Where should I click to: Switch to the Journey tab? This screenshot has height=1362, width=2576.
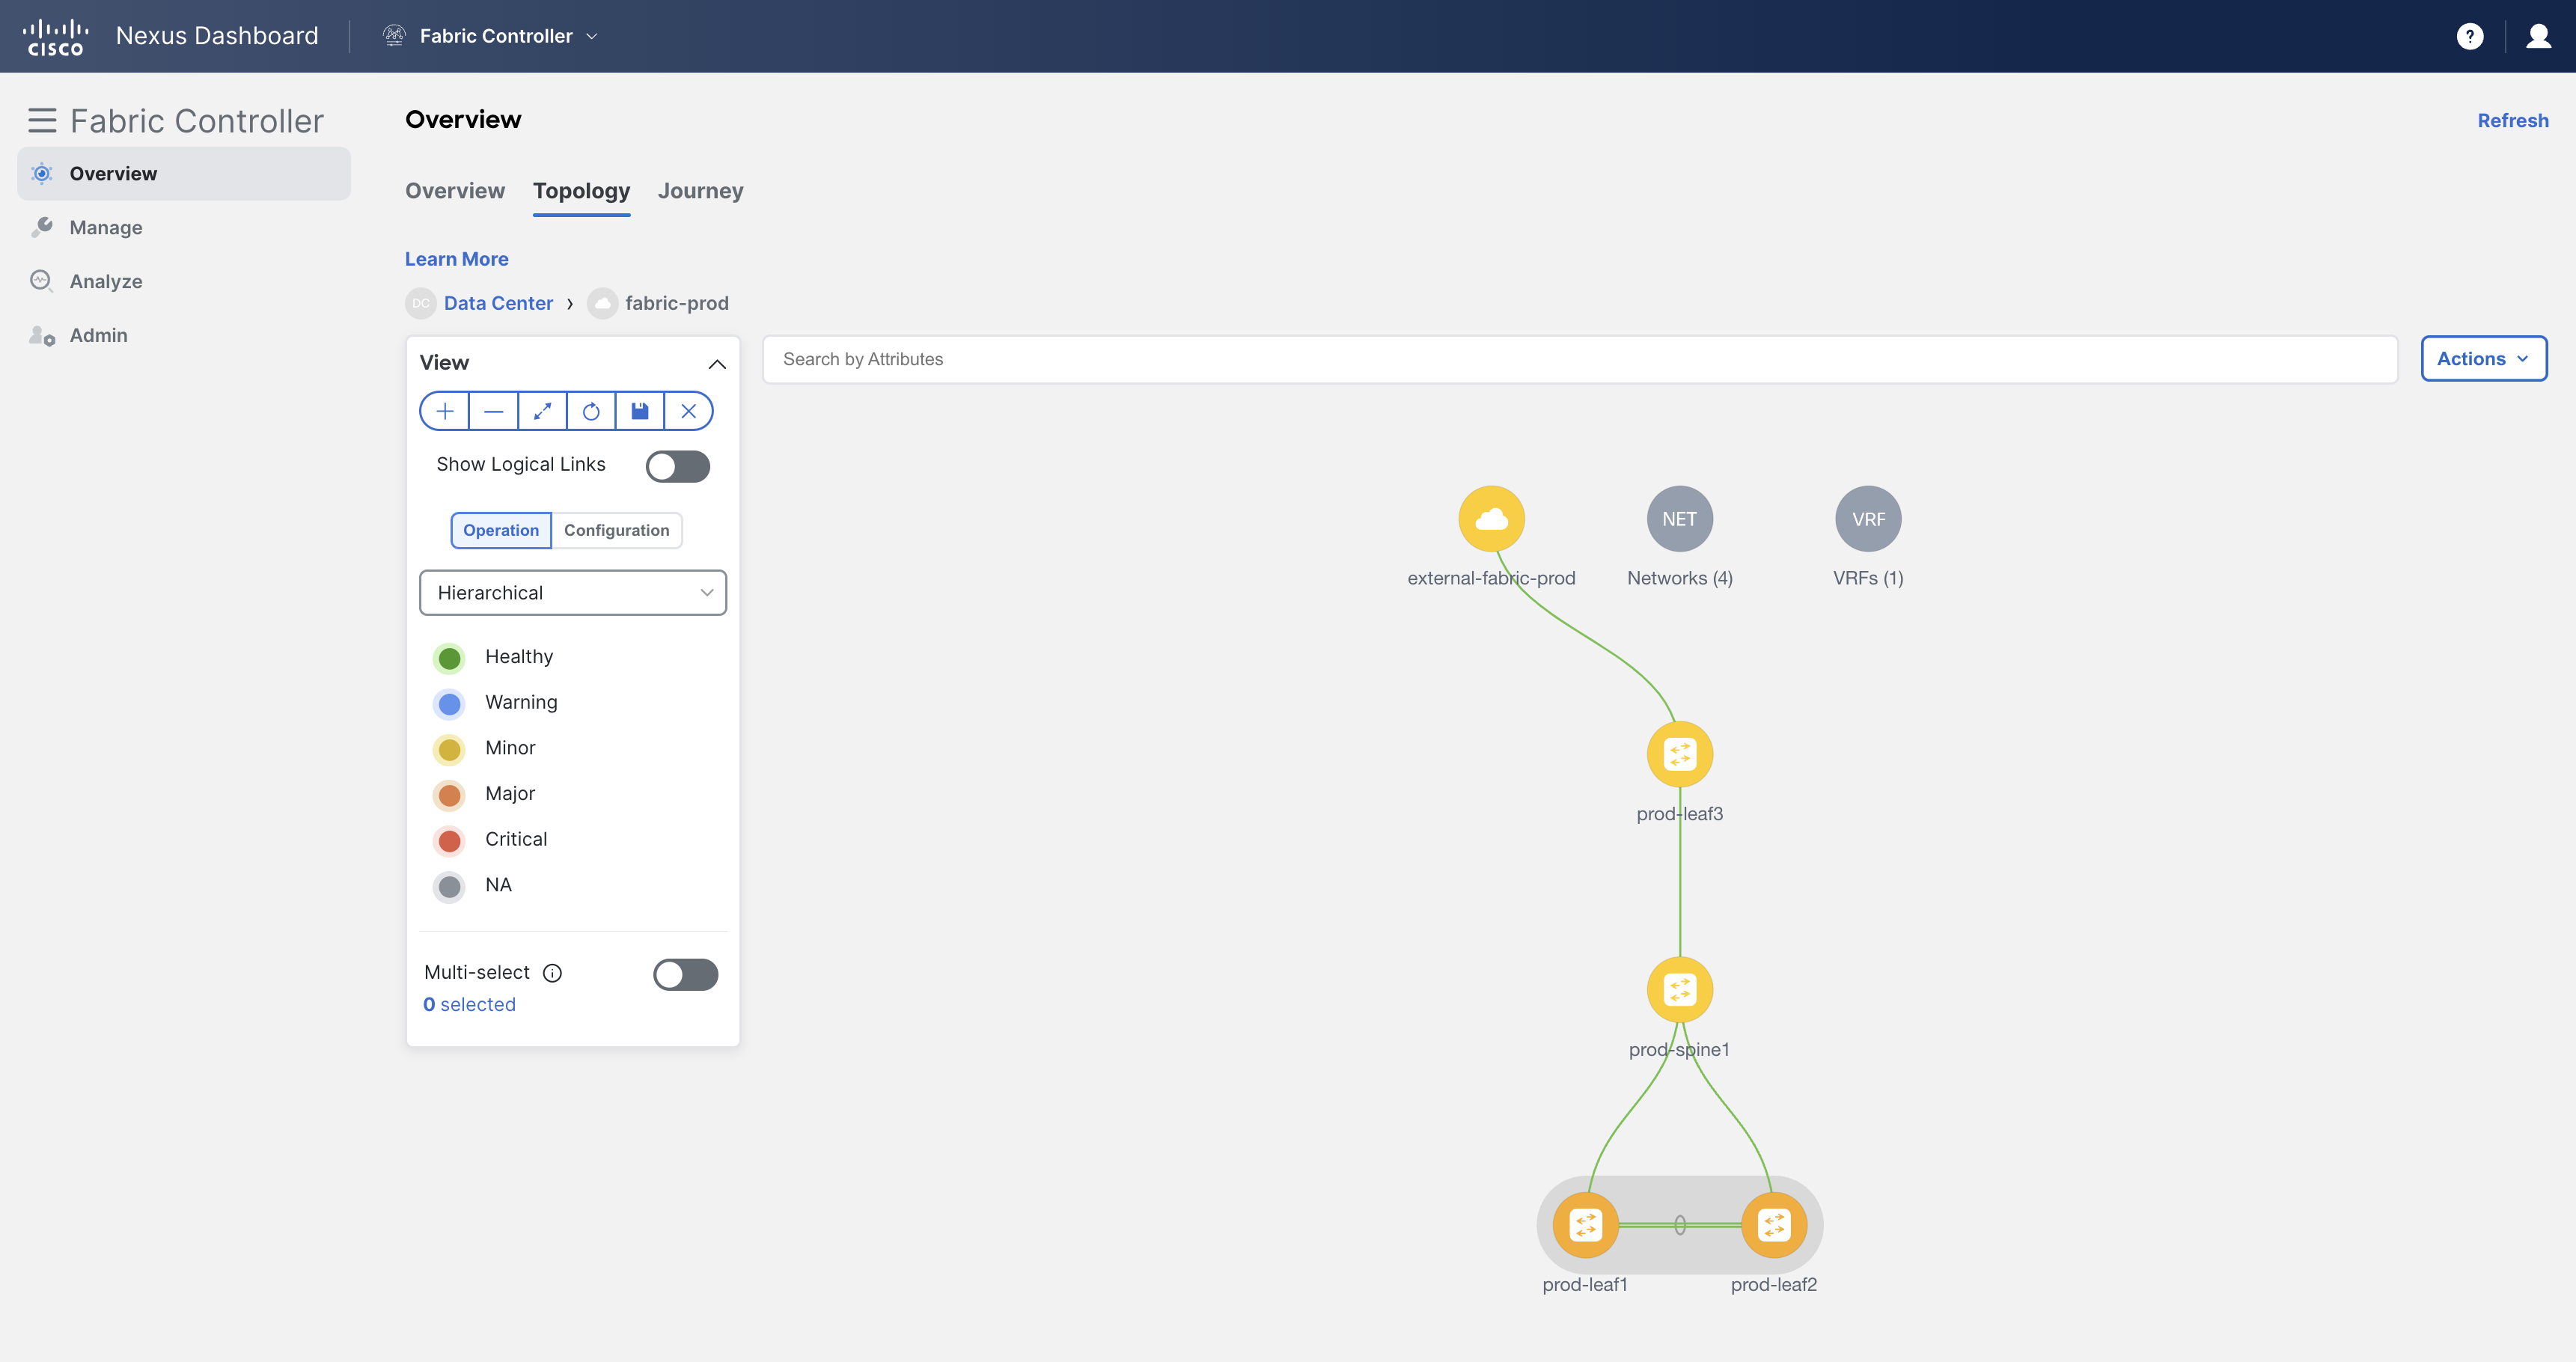coord(700,191)
